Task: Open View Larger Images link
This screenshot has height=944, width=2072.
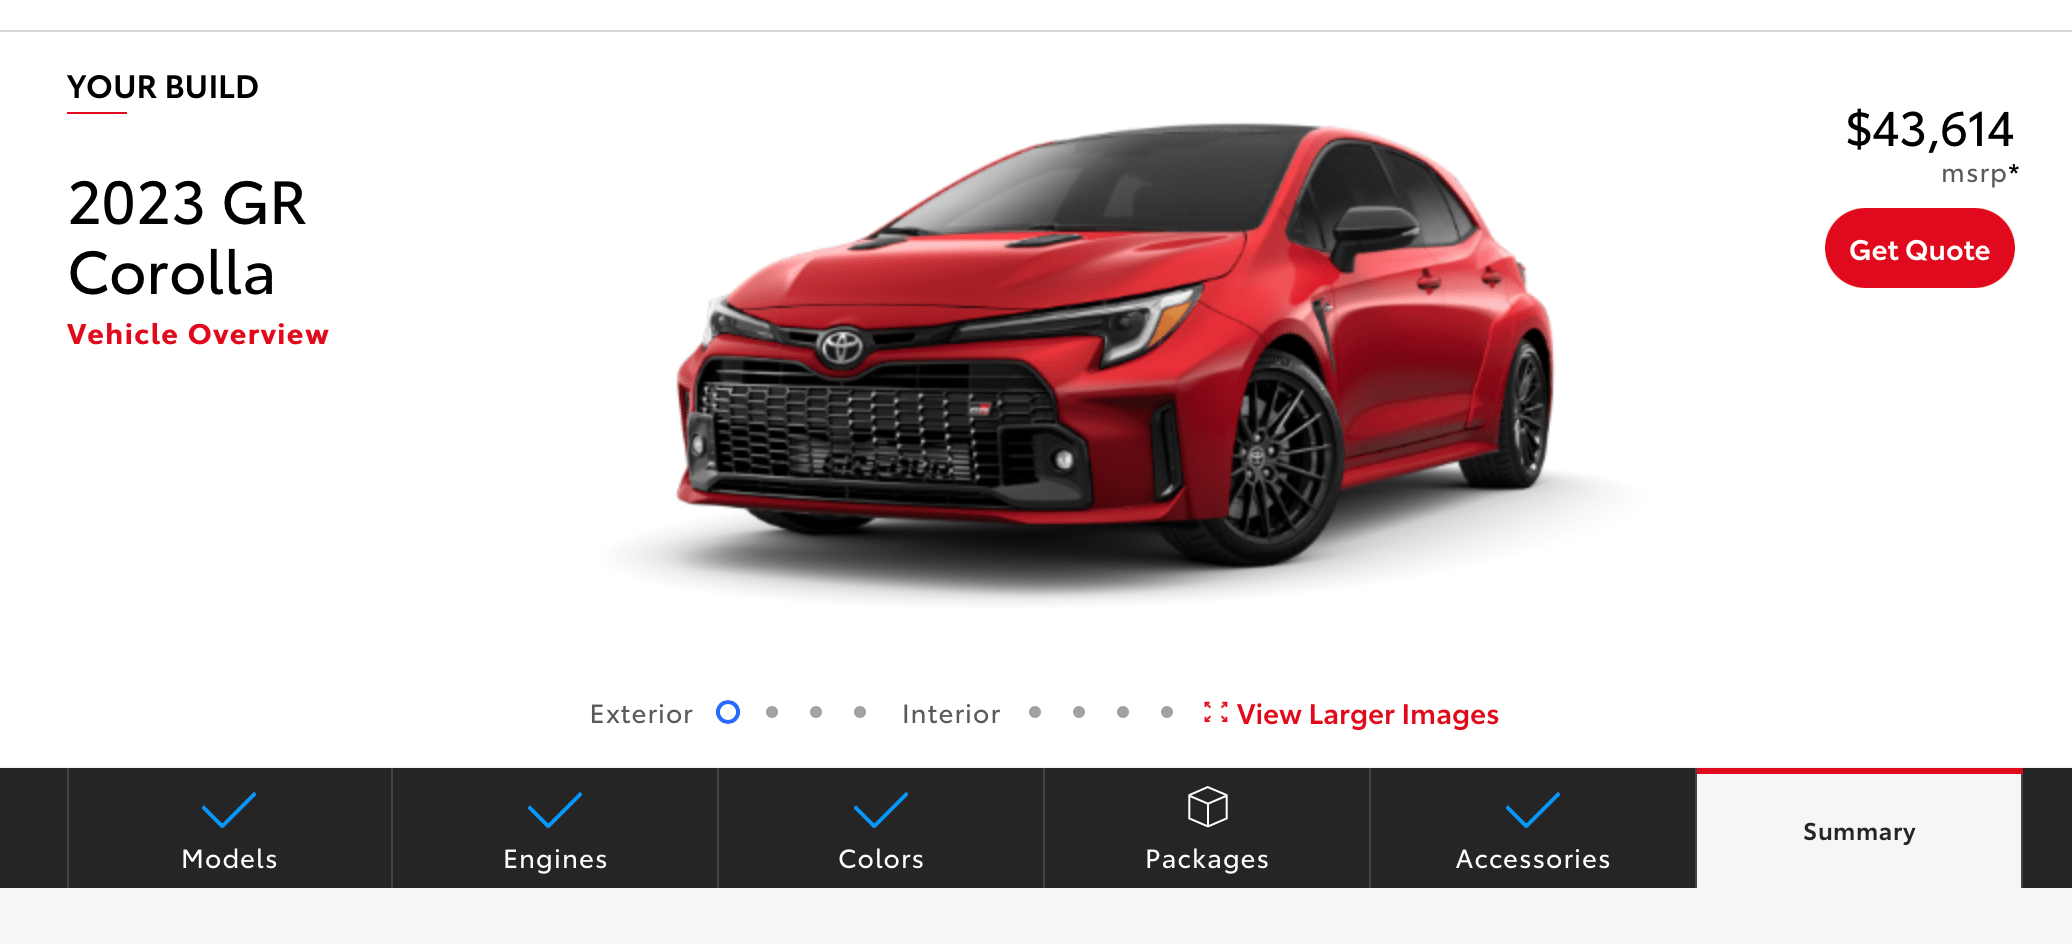Action: 1367,714
